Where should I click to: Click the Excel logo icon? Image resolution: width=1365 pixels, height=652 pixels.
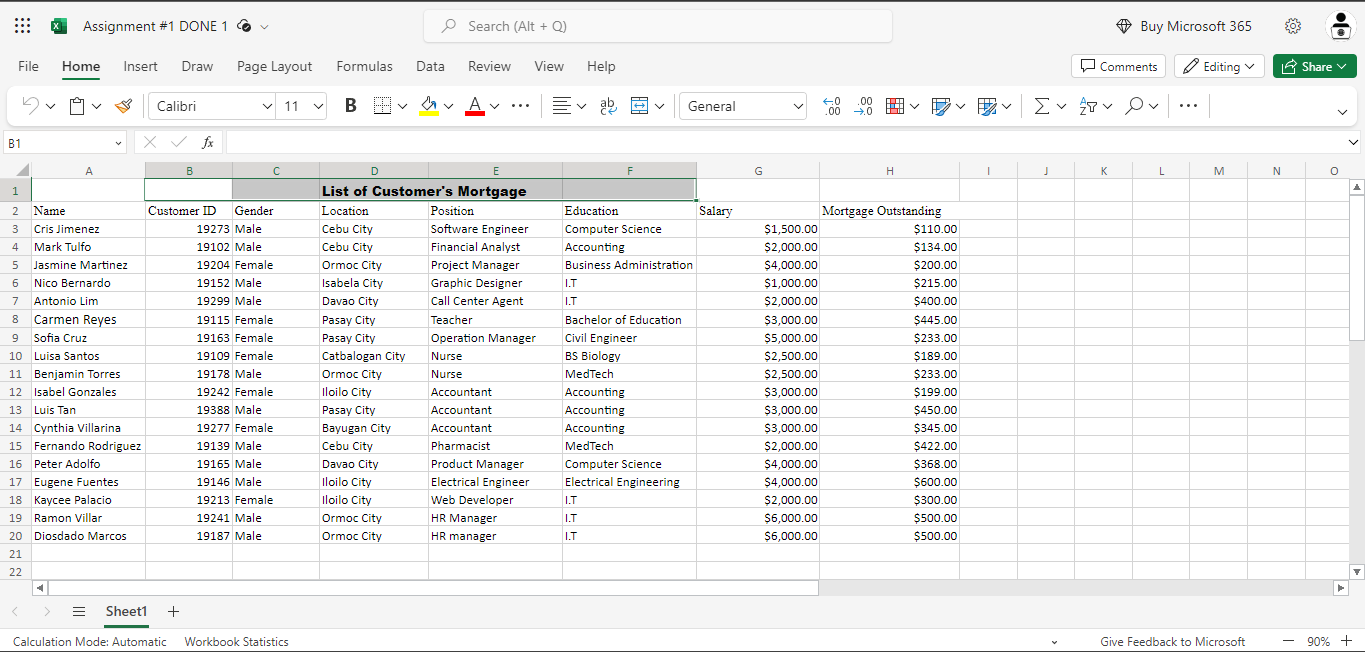tap(59, 26)
